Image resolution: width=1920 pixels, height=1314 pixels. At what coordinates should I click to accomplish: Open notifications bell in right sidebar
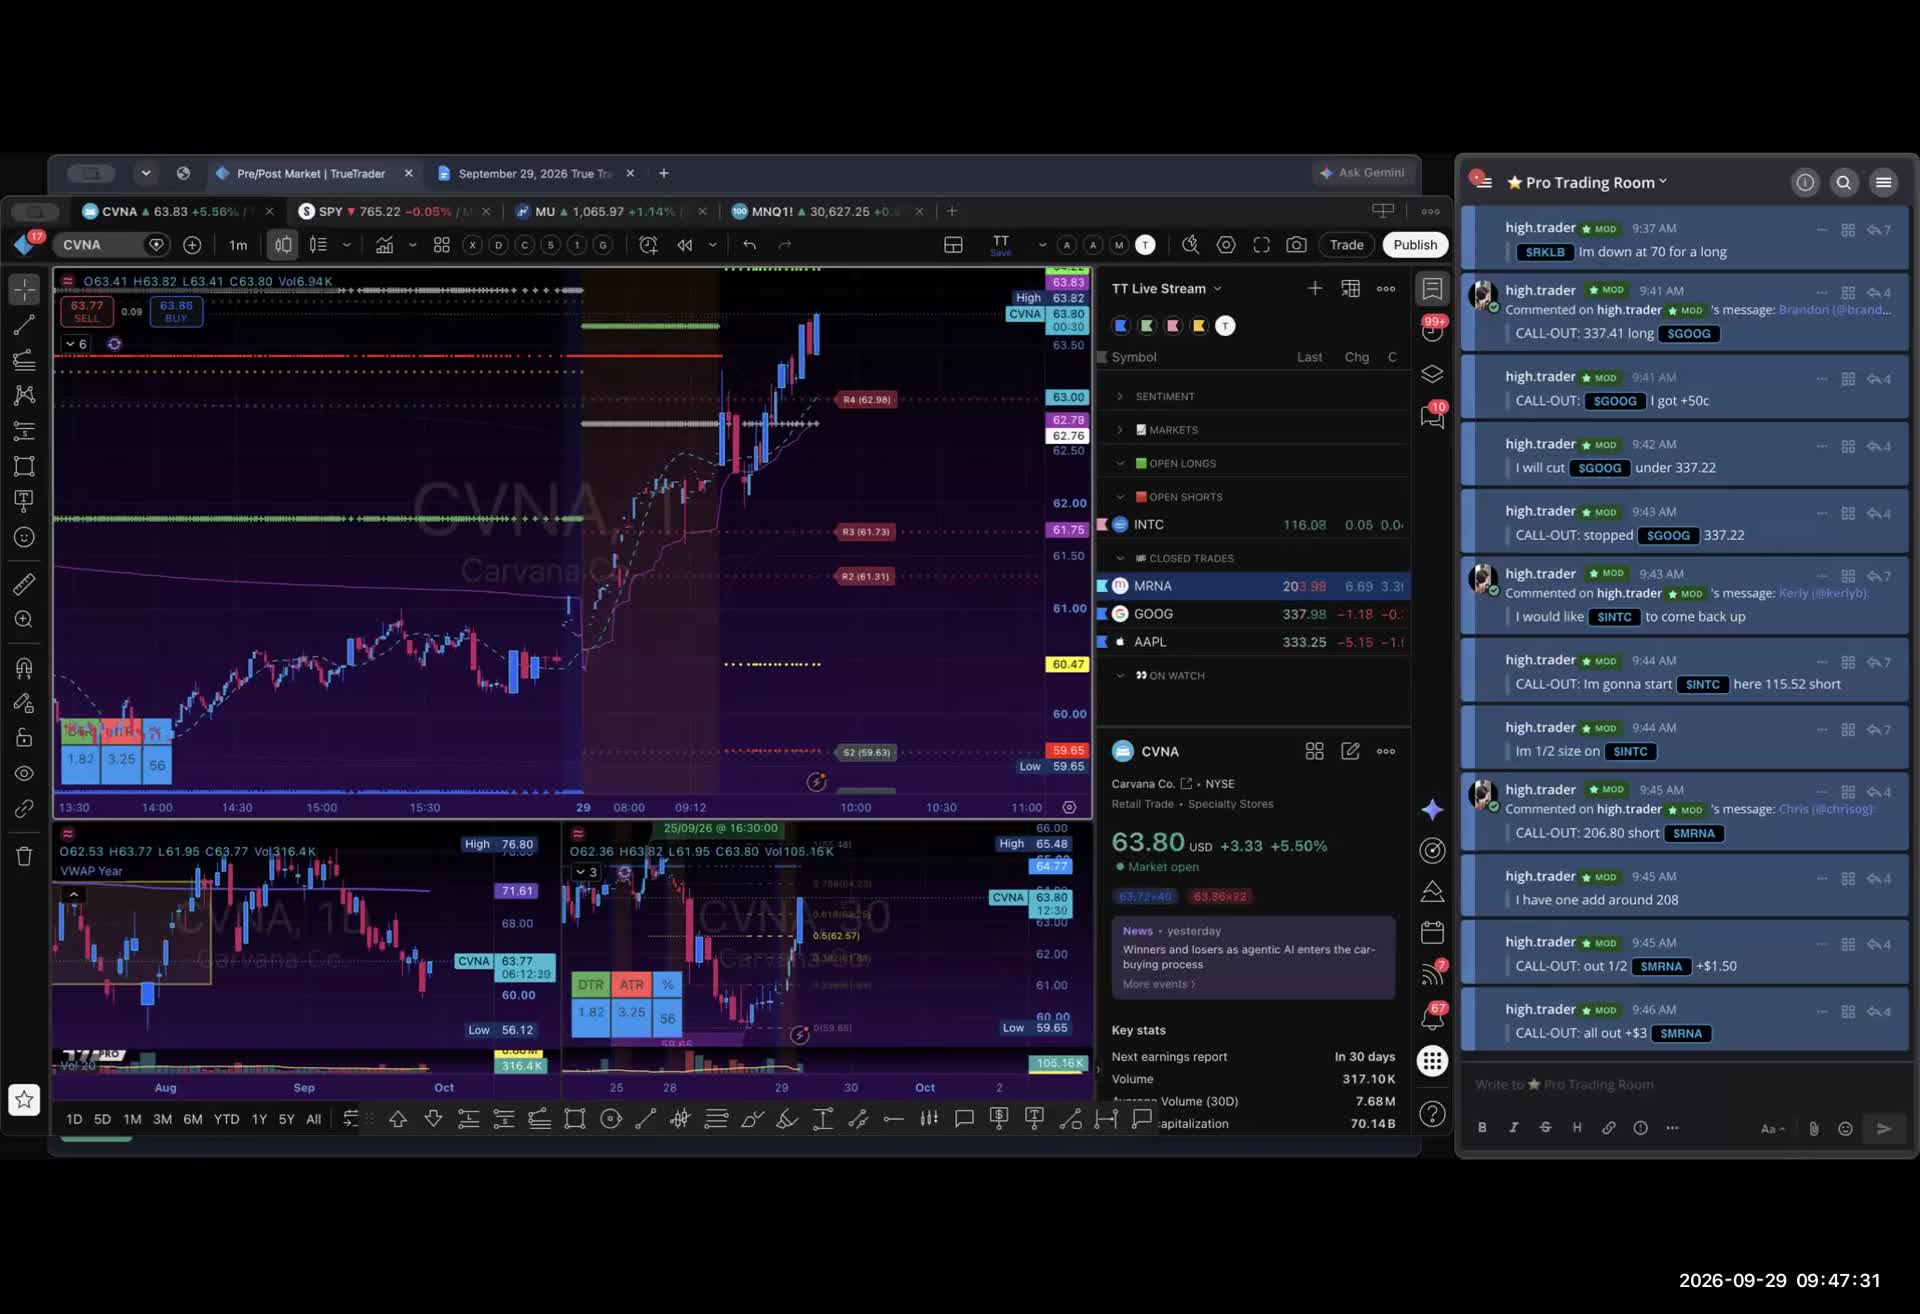[1432, 1018]
